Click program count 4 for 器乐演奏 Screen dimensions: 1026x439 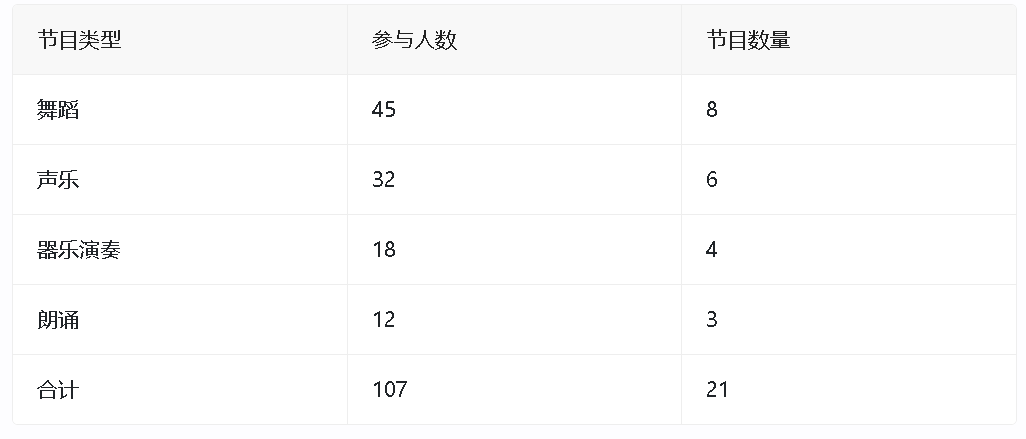(x=712, y=250)
